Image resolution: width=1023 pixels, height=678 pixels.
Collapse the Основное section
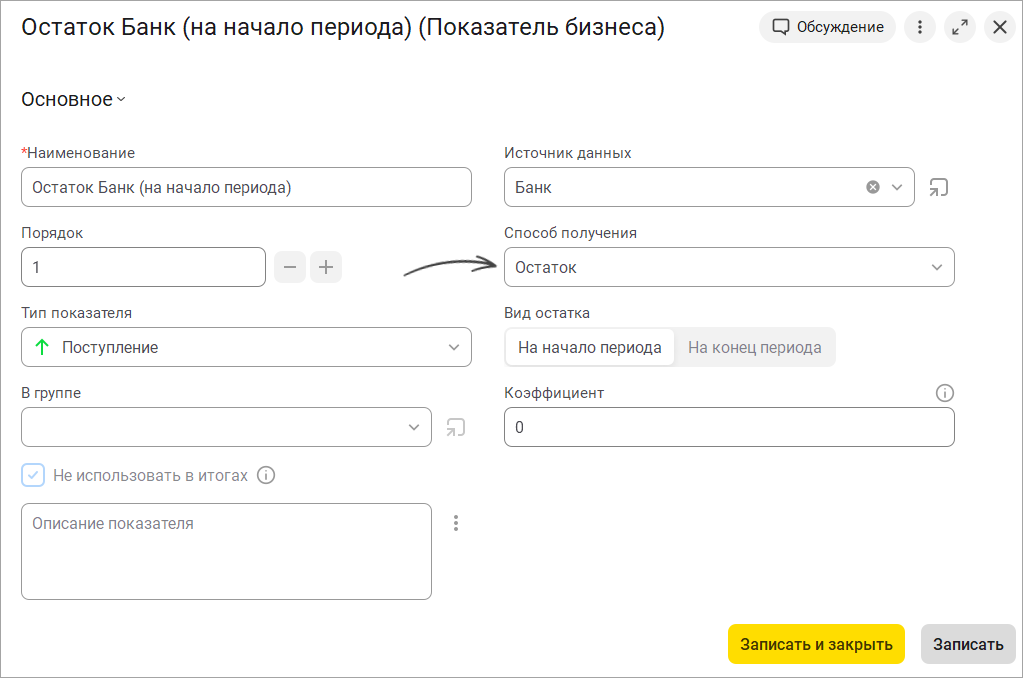pyautogui.click(x=73, y=99)
